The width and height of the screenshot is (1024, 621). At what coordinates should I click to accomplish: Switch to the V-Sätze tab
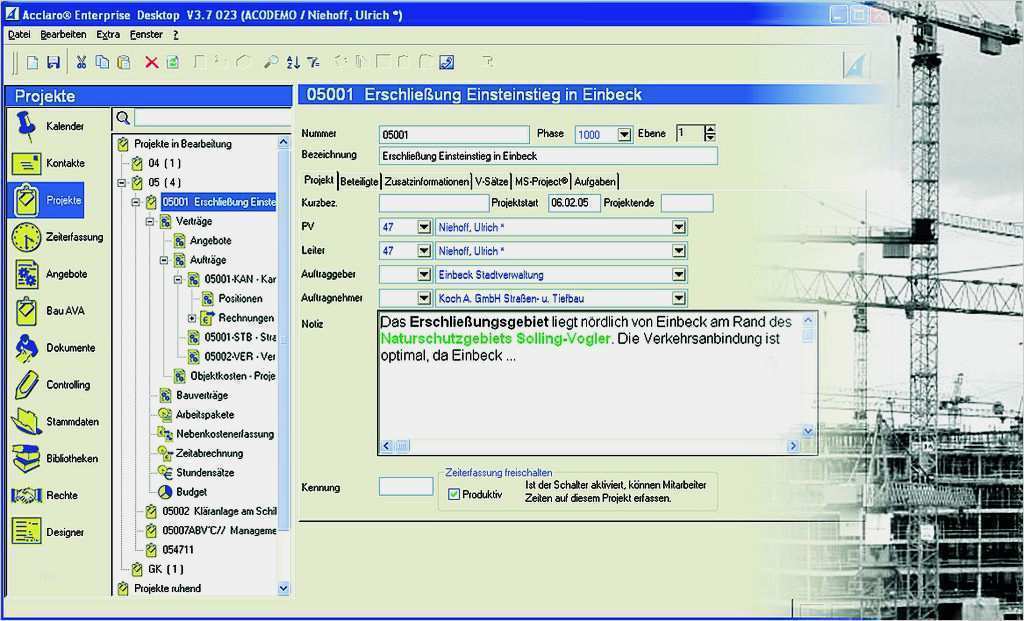pyautogui.click(x=492, y=182)
